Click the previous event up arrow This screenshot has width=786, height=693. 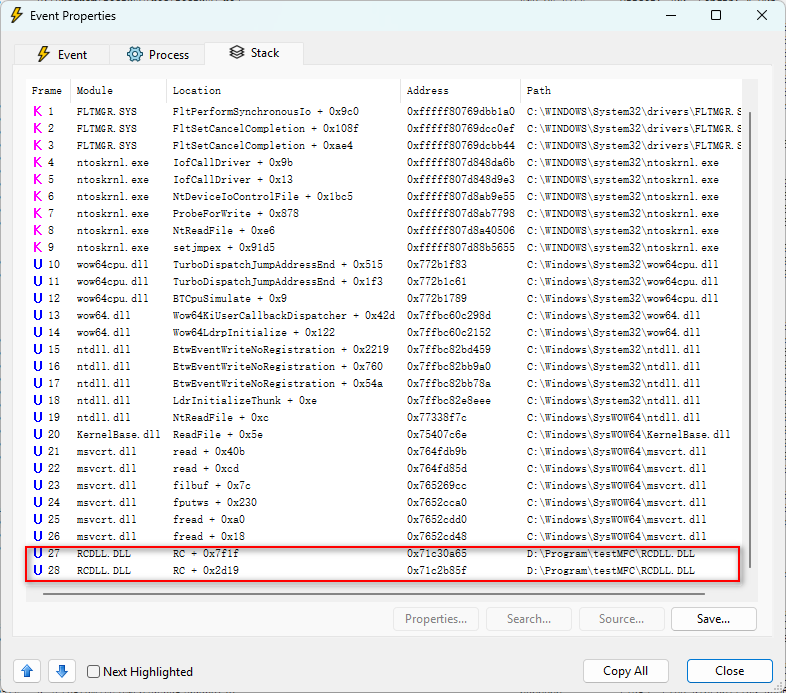pos(27,671)
